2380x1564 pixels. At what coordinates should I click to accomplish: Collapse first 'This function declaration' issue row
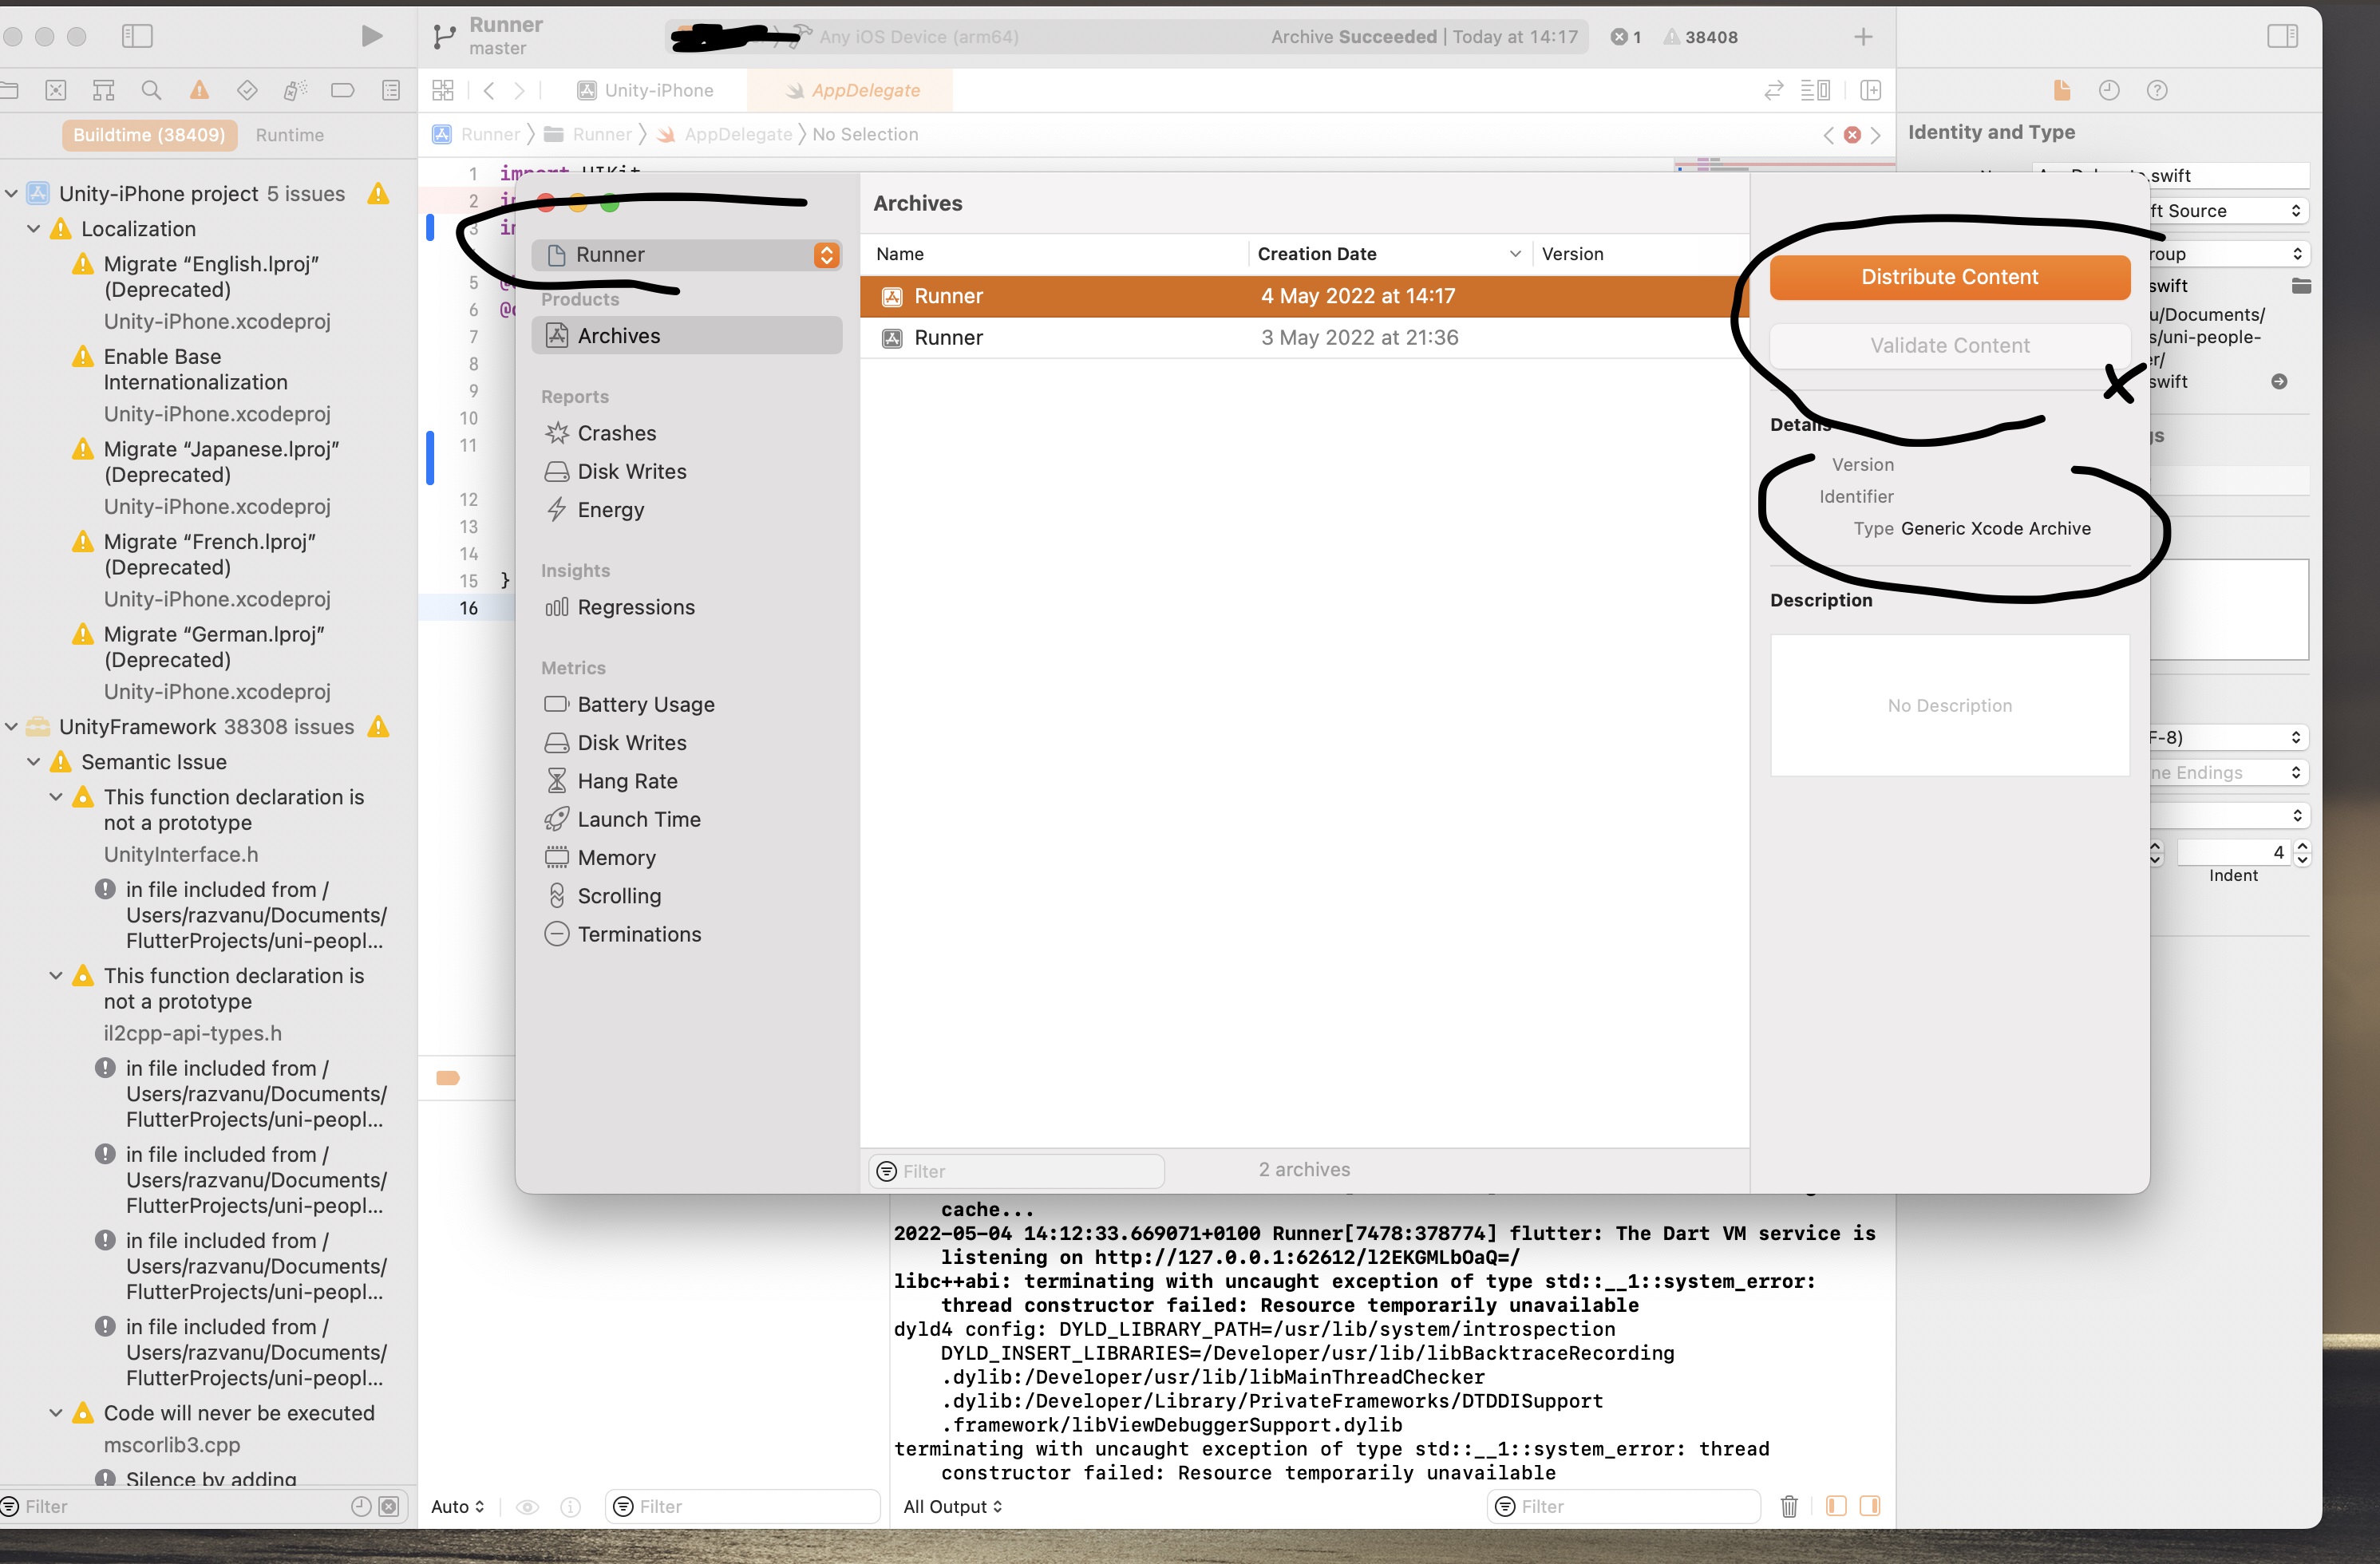pos(57,797)
